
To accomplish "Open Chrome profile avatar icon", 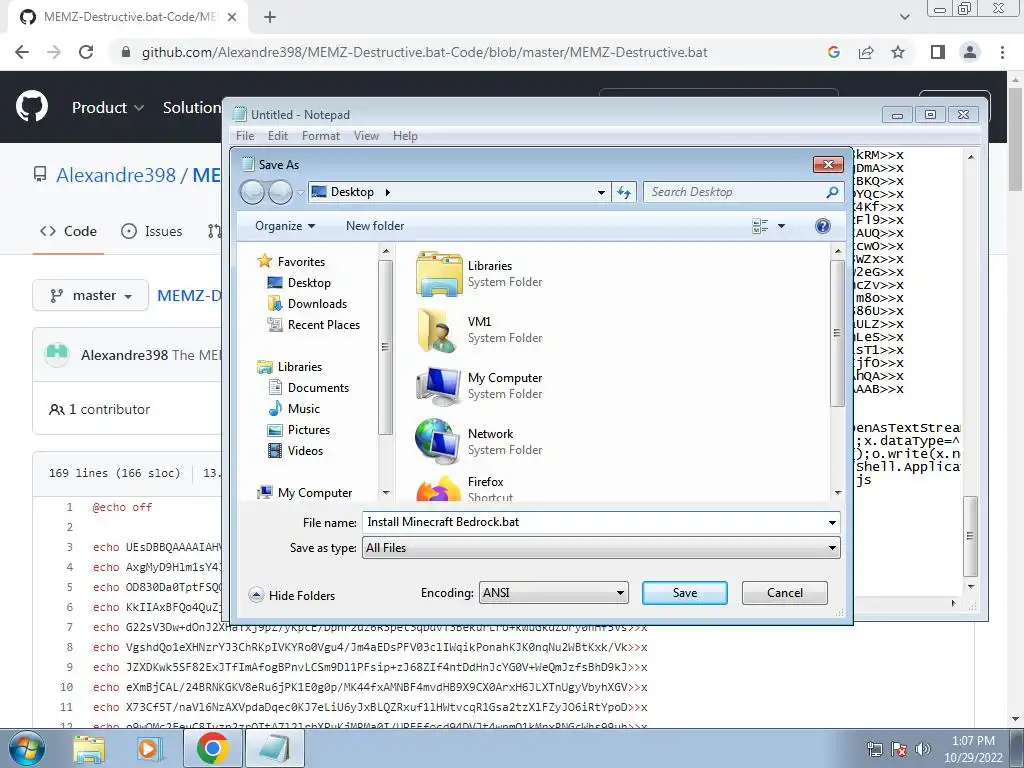I will pyautogui.click(x=970, y=52).
